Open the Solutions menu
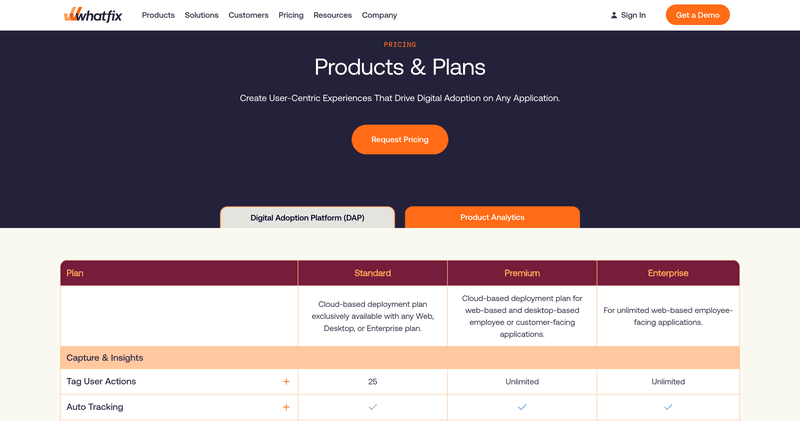This screenshot has width=800, height=421. coord(202,15)
